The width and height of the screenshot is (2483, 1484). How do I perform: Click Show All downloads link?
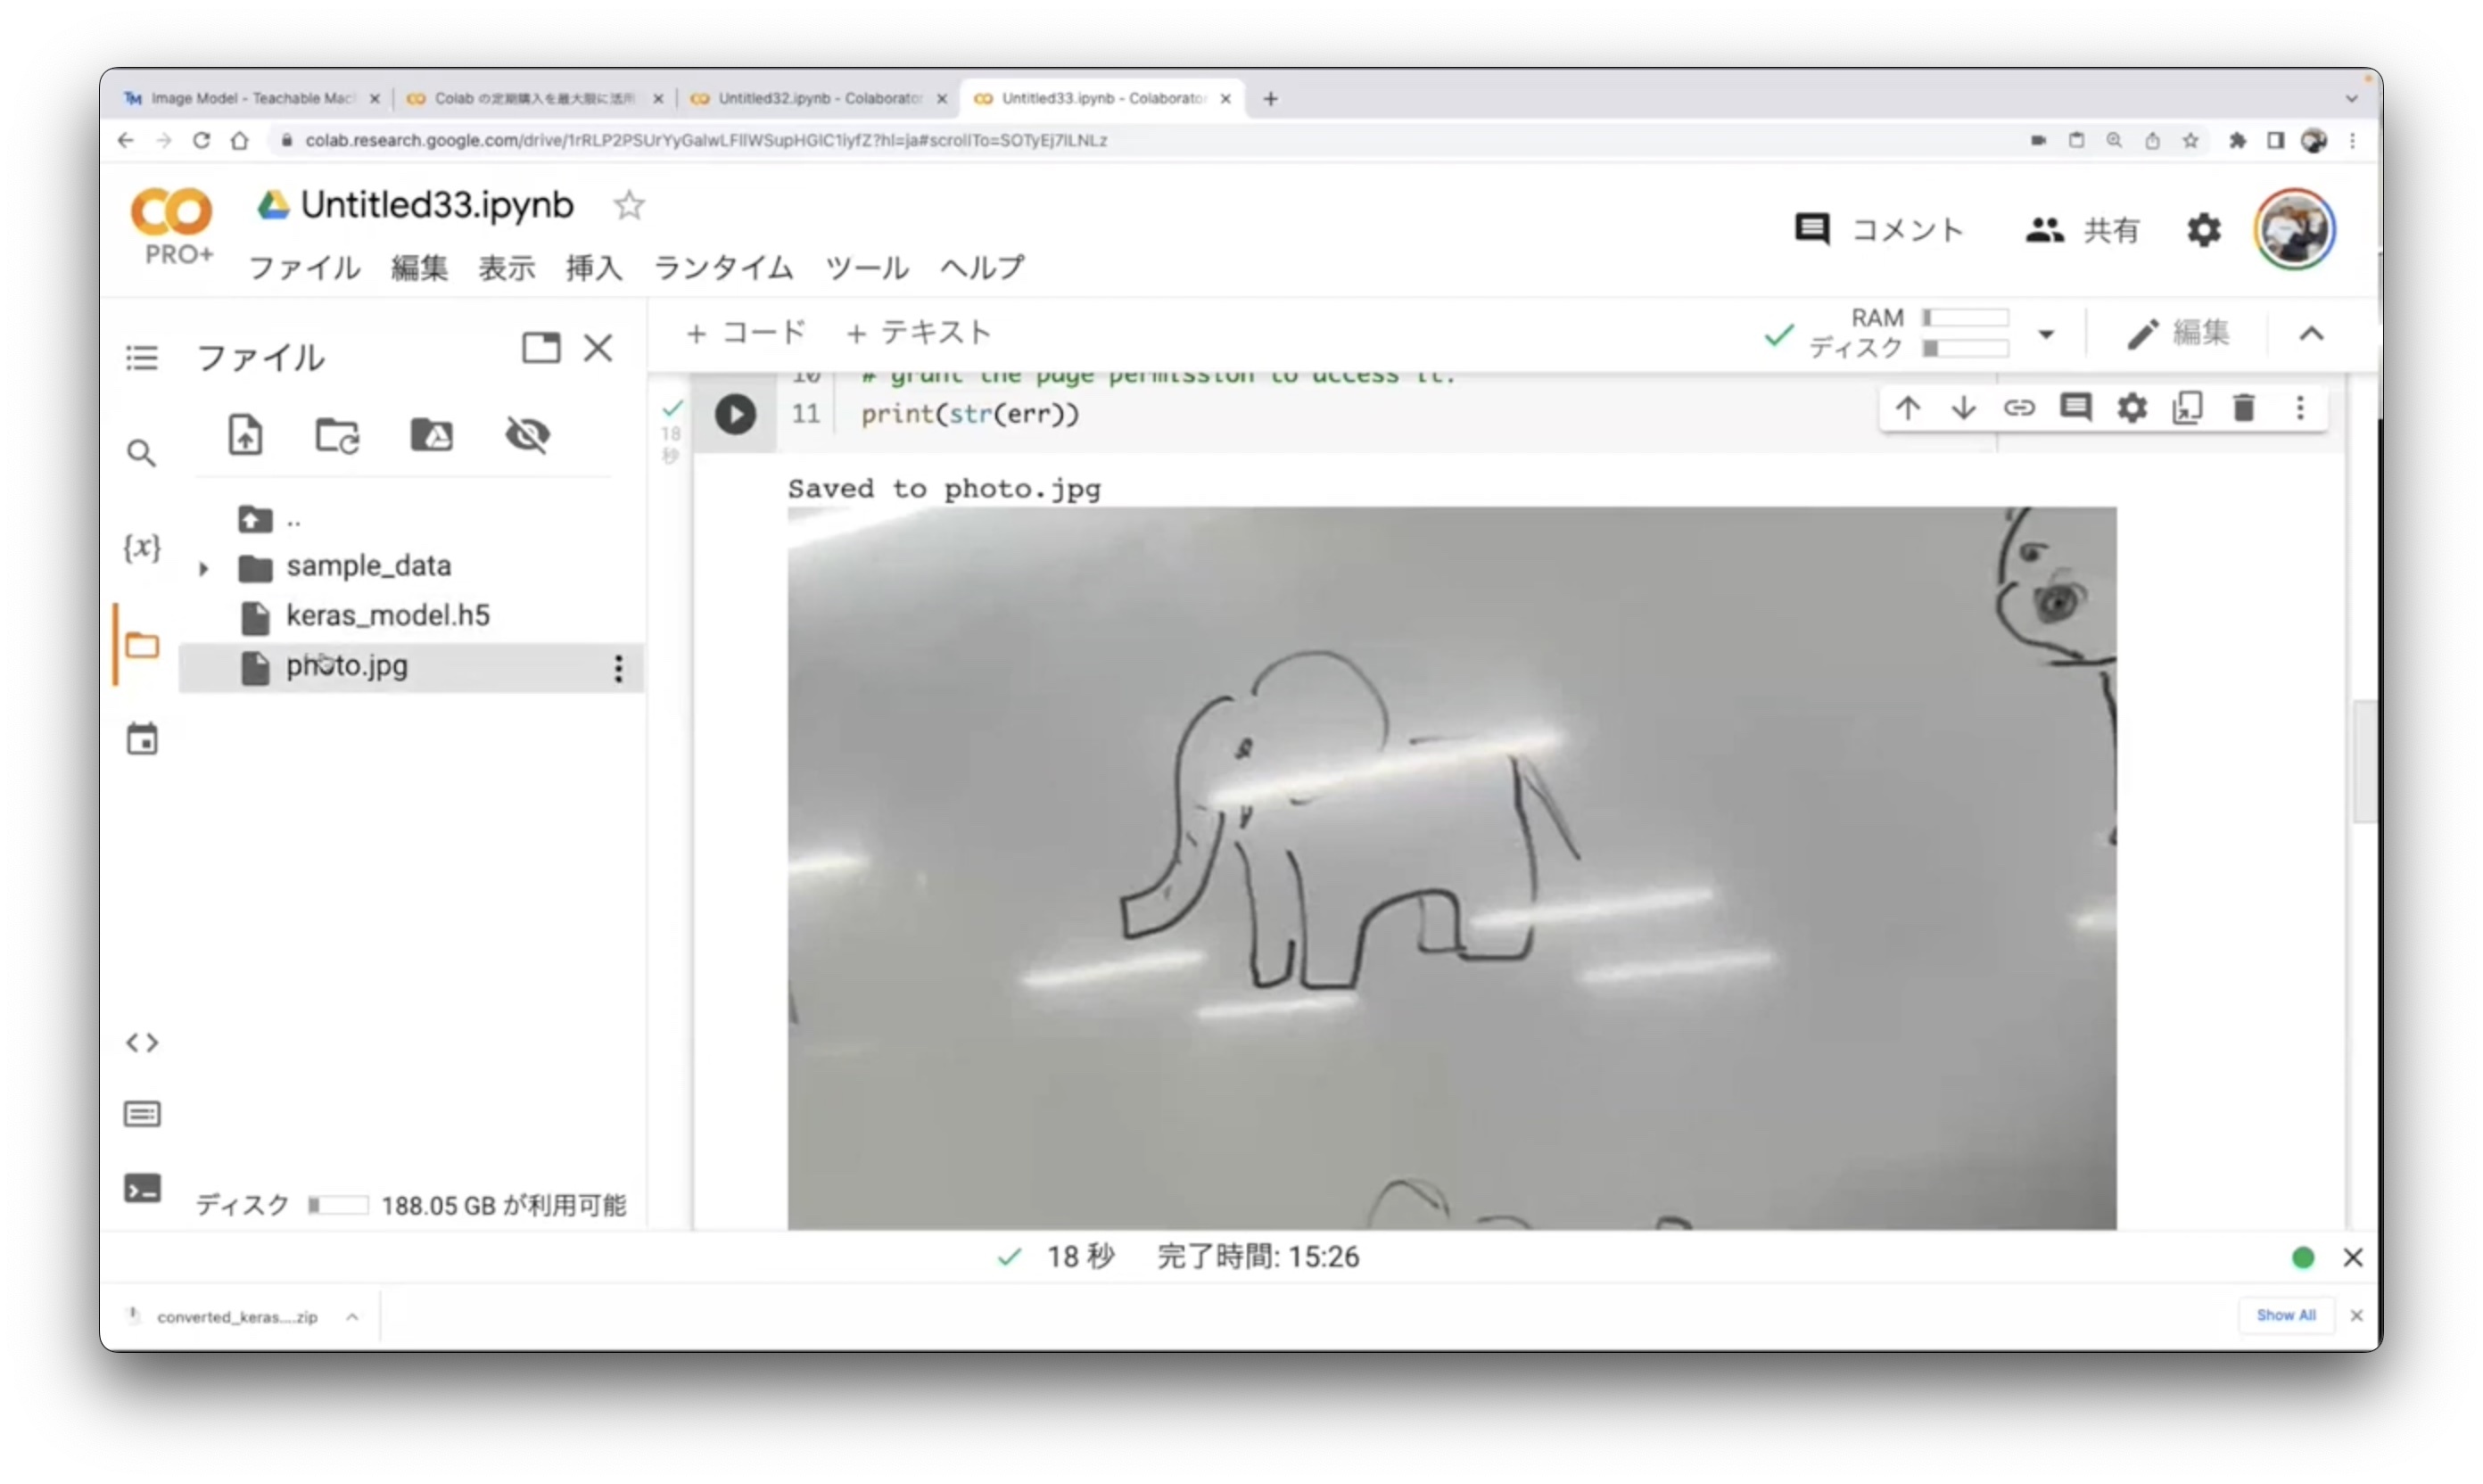coord(2285,1315)
